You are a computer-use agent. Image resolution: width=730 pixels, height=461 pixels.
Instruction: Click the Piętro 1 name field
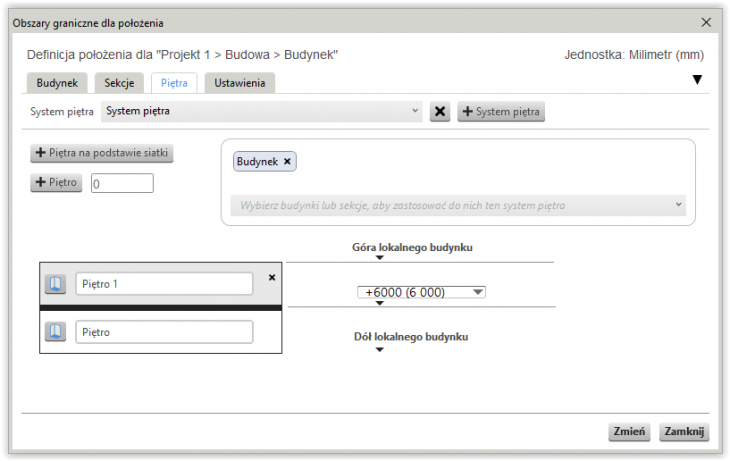point(164,284)
